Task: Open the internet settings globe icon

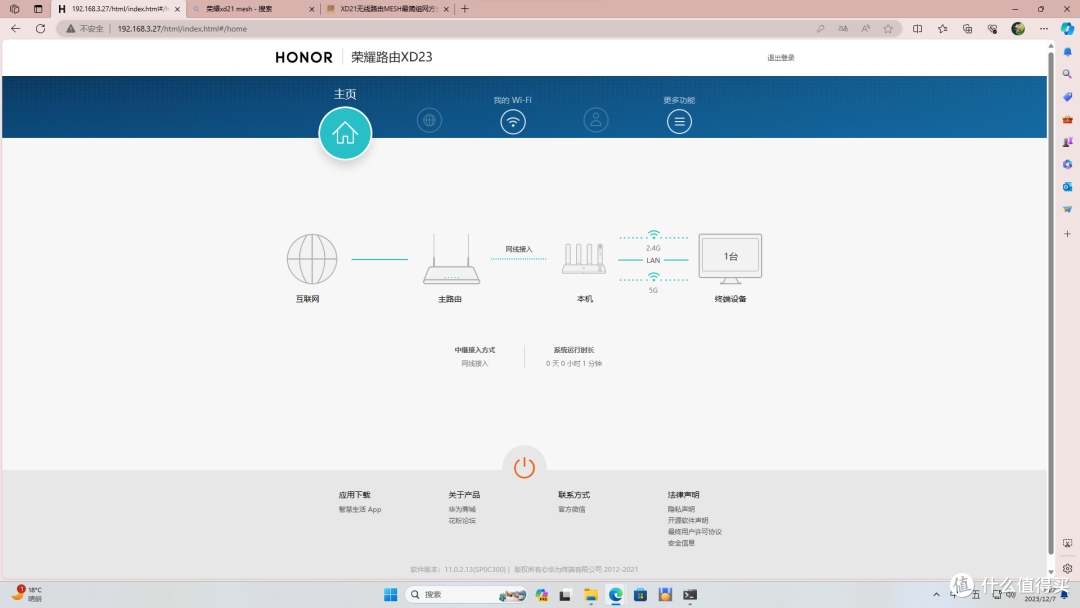Action: pos(429,120)
